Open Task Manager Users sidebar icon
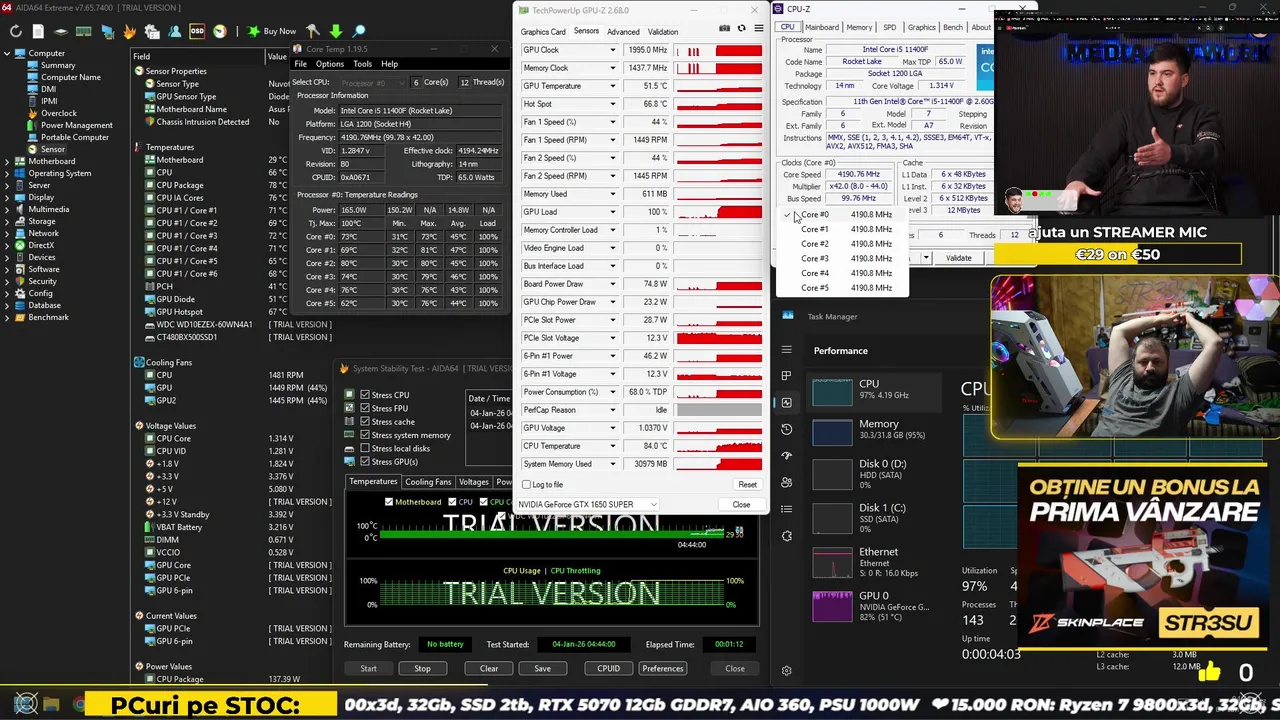The image size is (1280, 720). point(786,483)
